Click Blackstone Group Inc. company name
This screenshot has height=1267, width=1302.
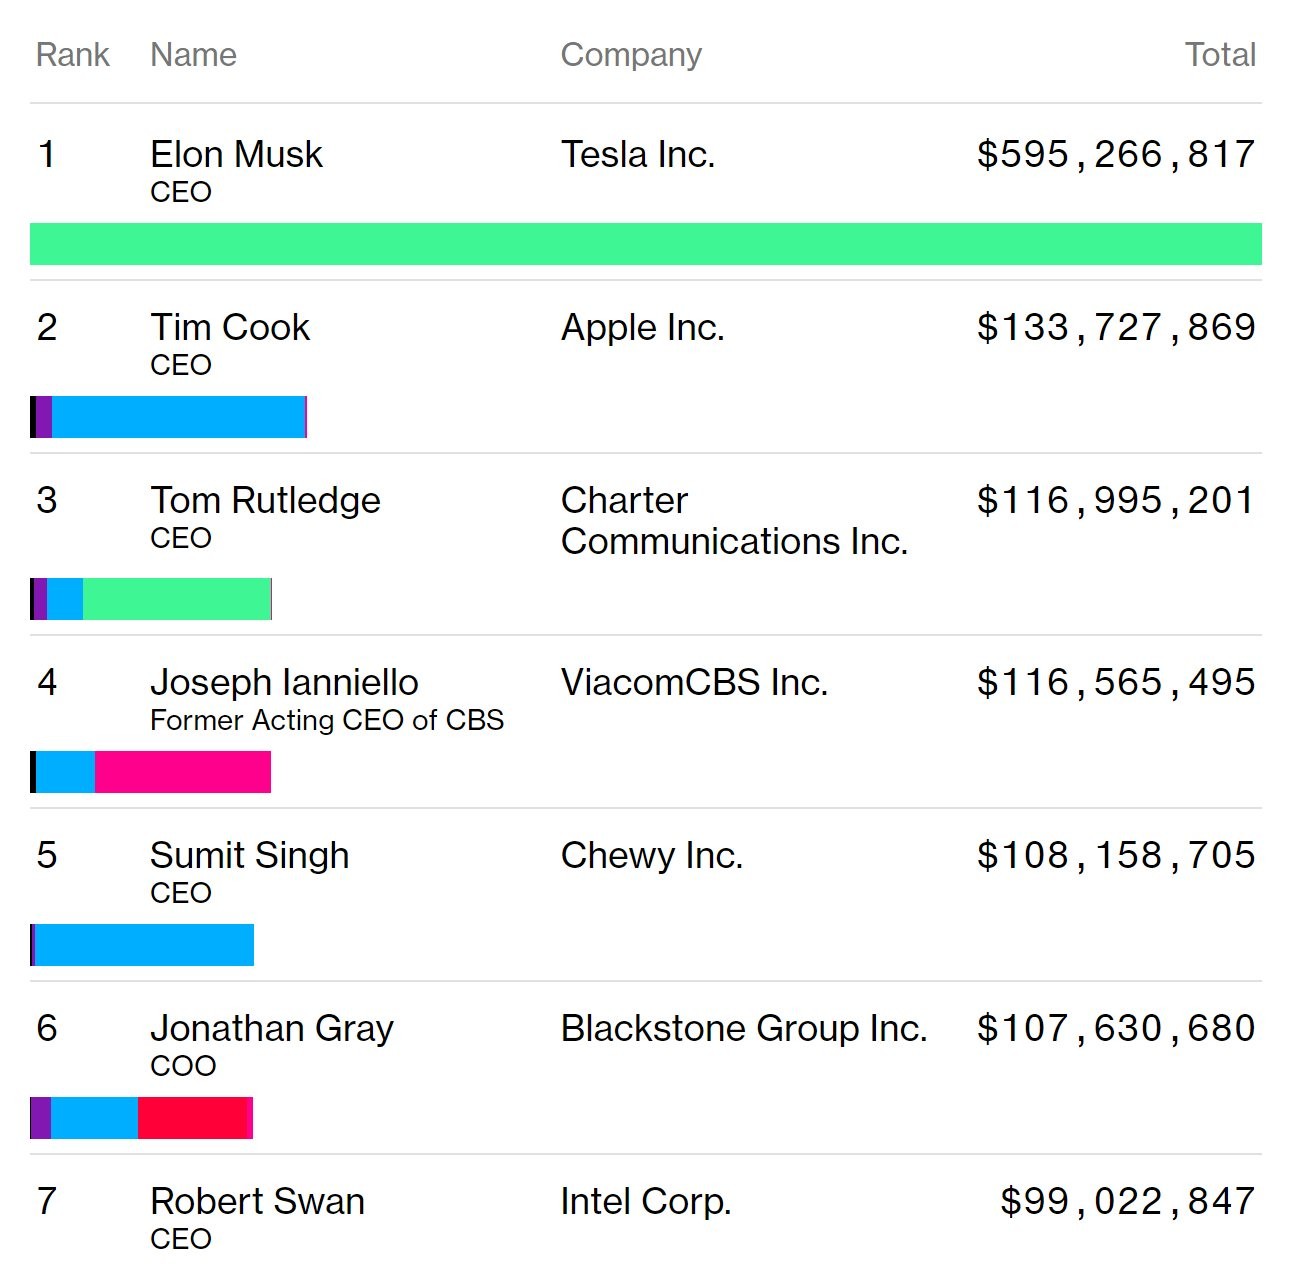[x=743, y=1029]
